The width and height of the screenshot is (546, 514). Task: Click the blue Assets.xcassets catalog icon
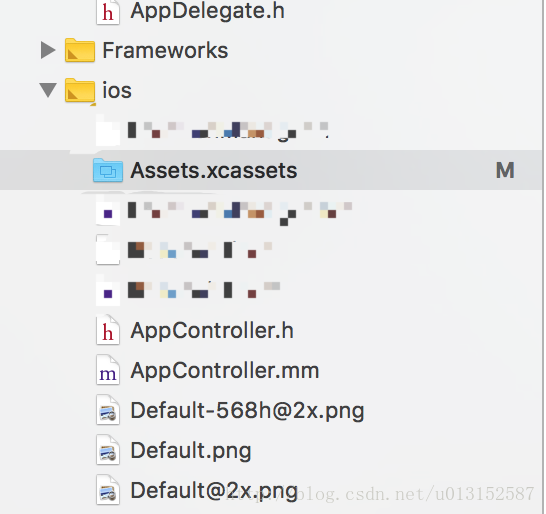click(108, 170)
